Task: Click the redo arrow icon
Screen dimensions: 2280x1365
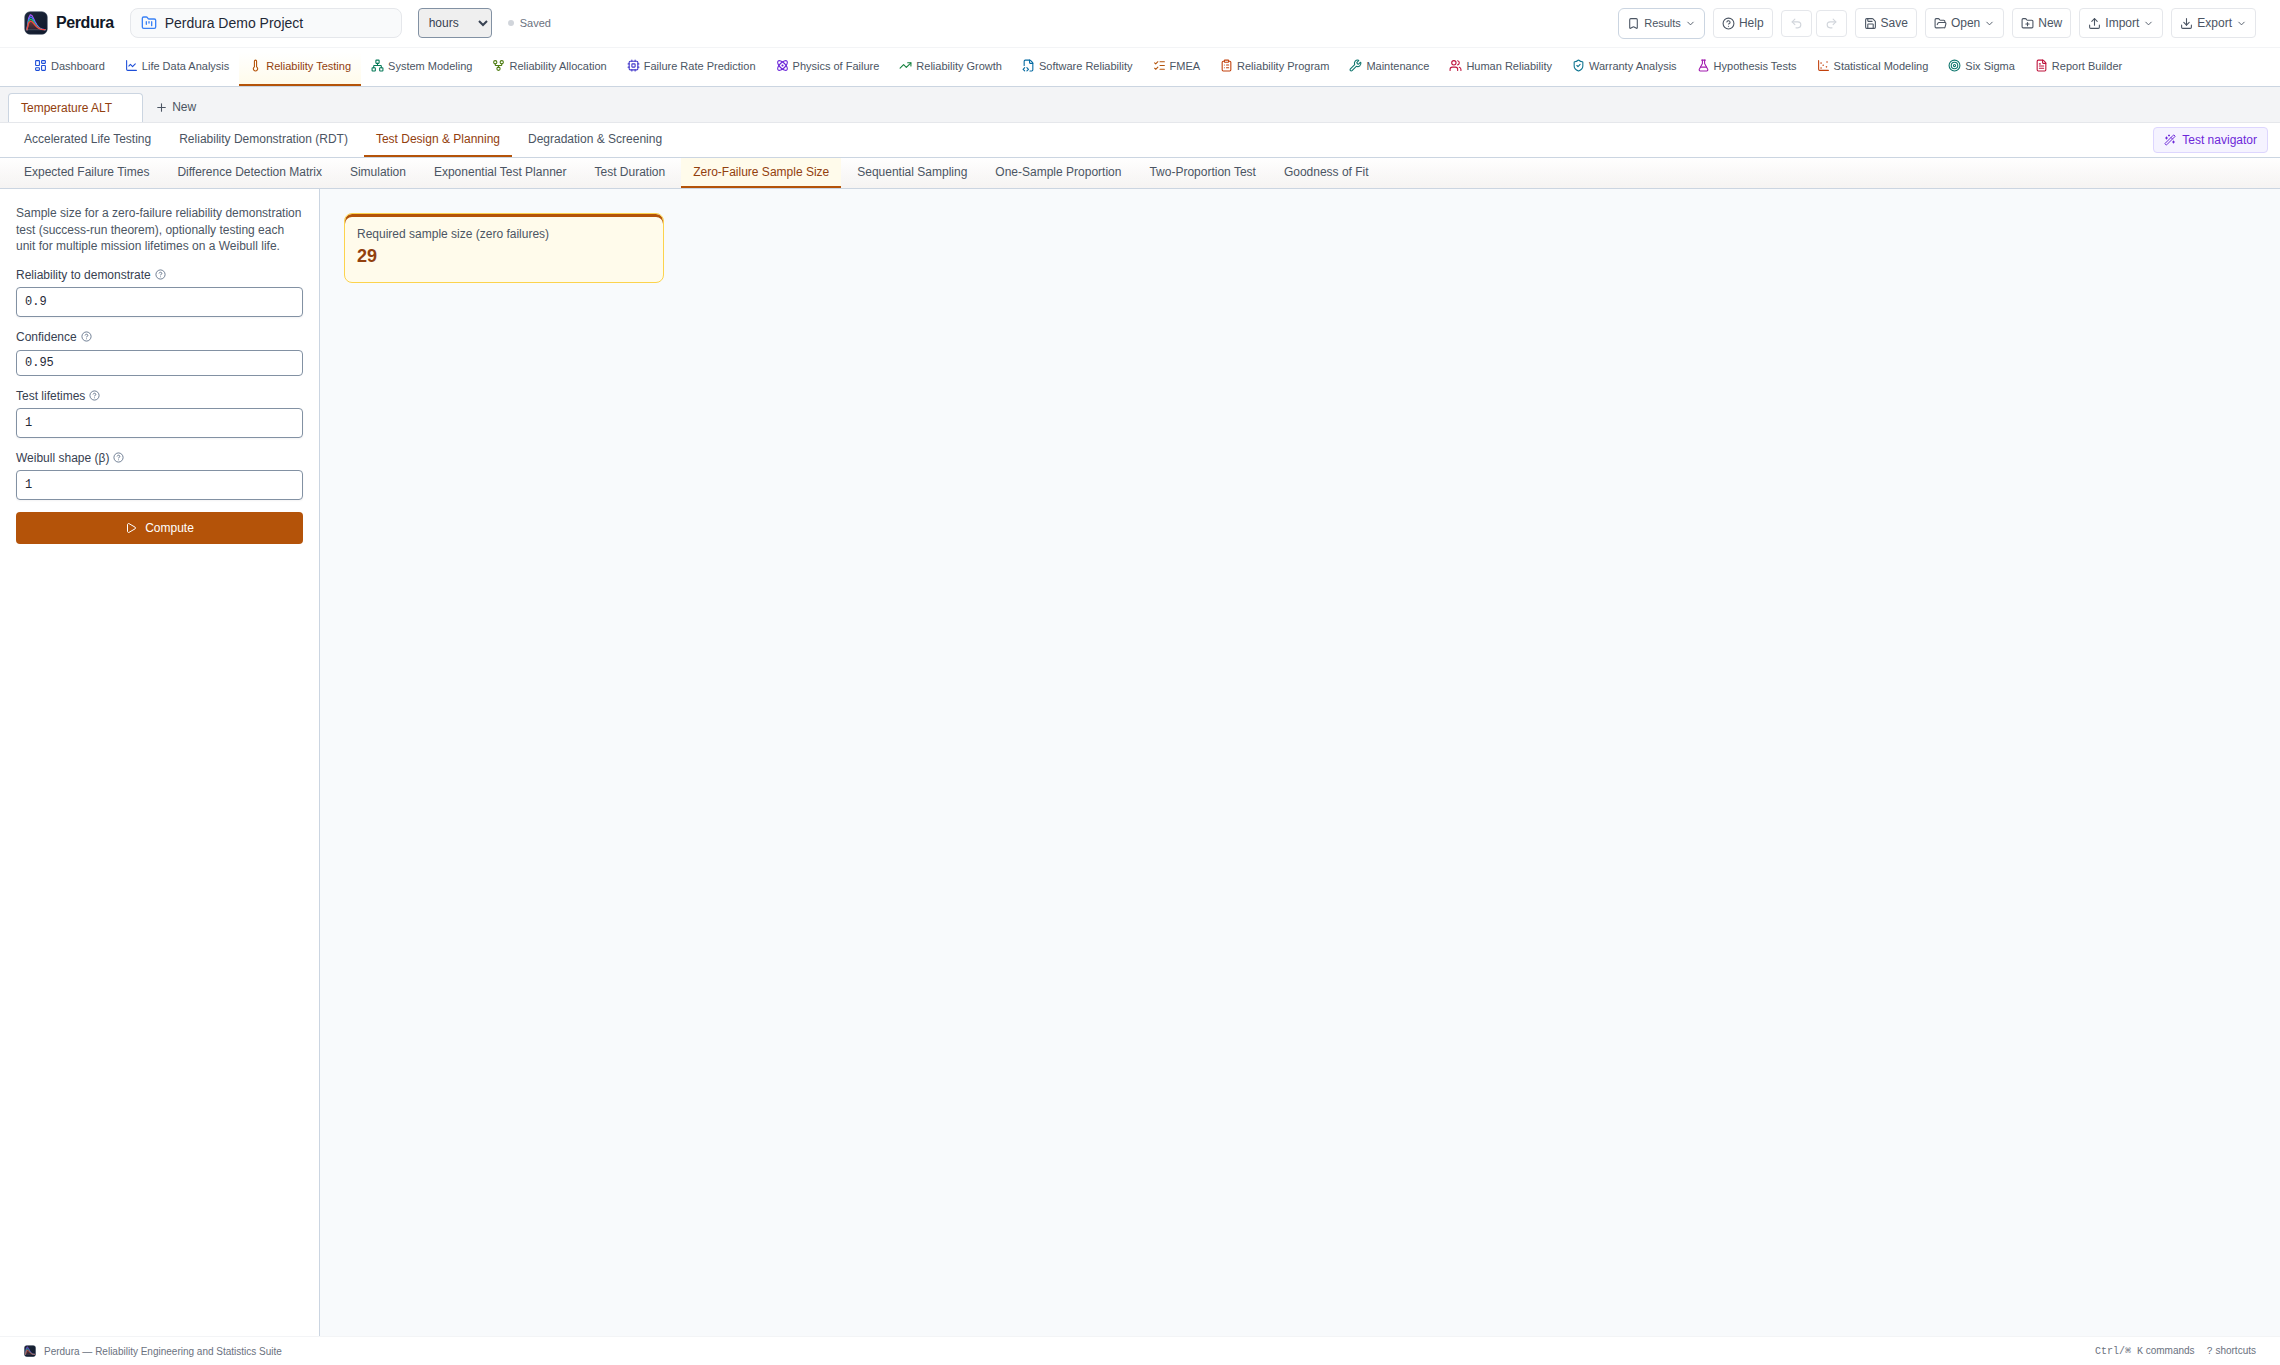Action: 1831,23
